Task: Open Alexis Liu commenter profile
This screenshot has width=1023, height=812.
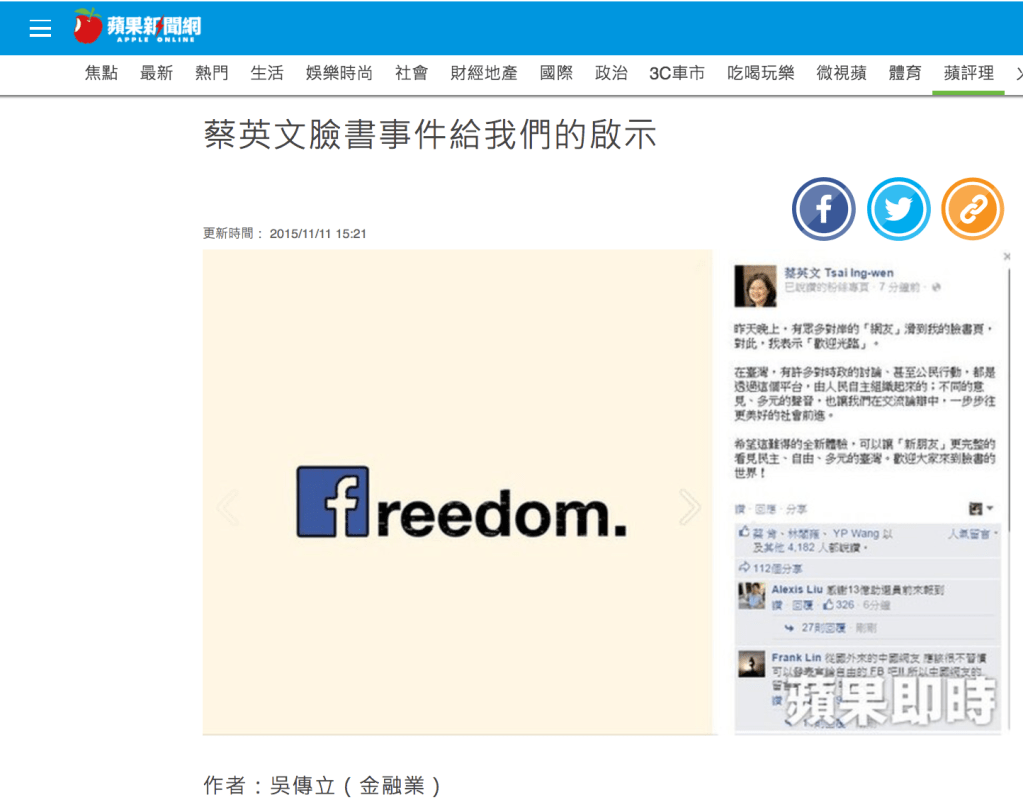Action: [797, 590]
